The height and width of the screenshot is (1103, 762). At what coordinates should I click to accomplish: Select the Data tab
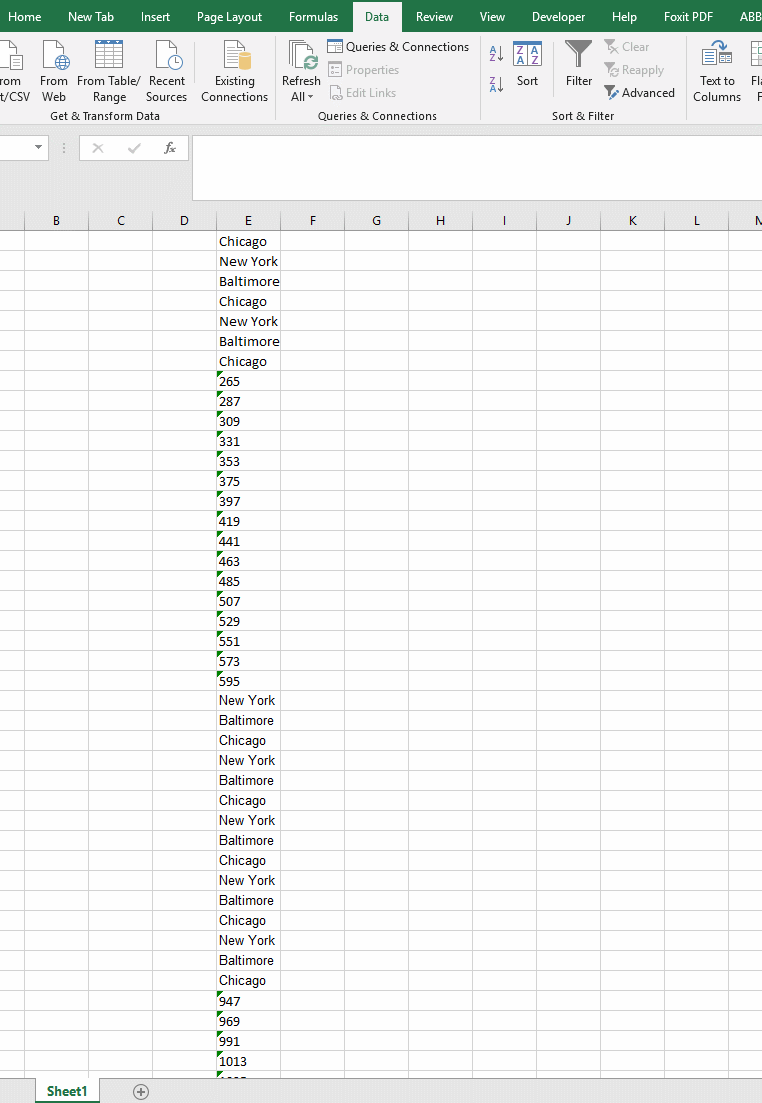tap(376, 17)
